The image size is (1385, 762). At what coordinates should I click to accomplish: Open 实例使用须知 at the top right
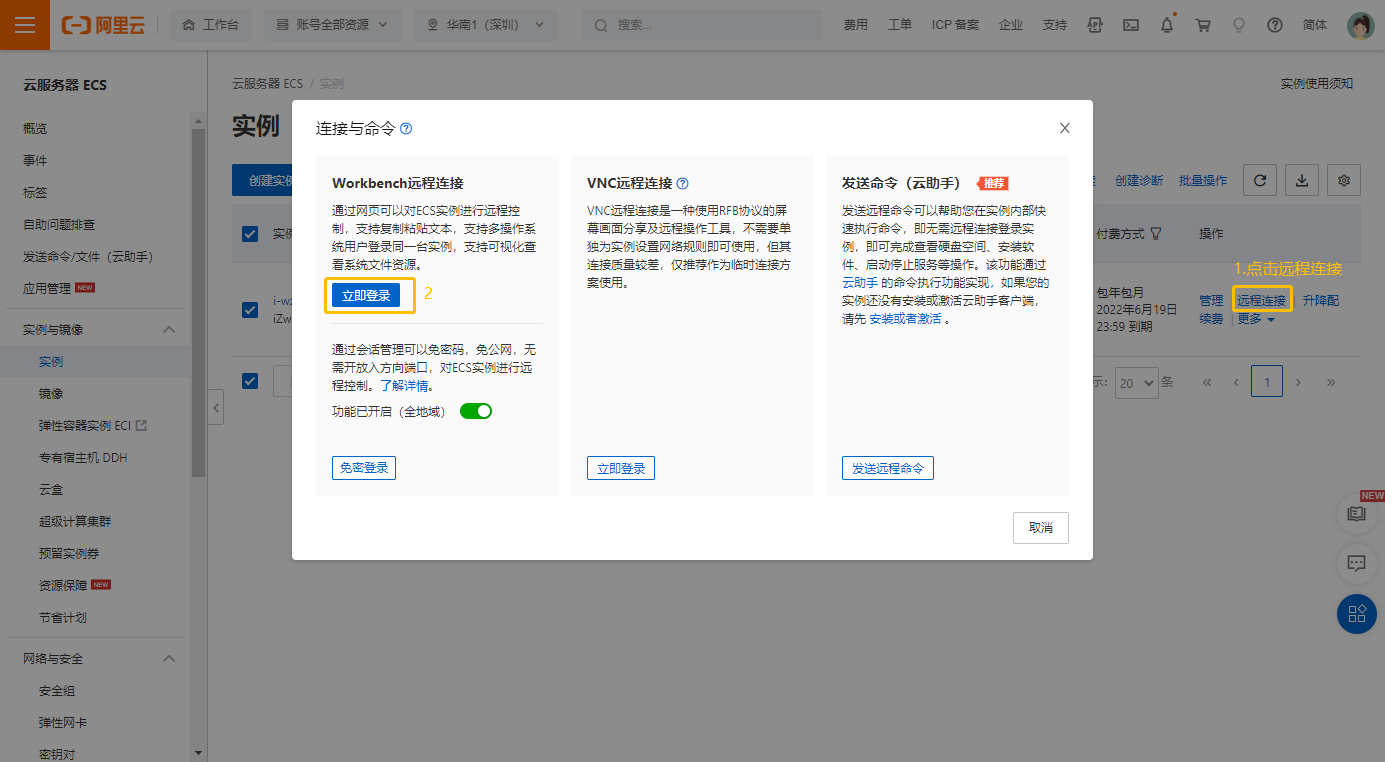[x=1317, y=84]
